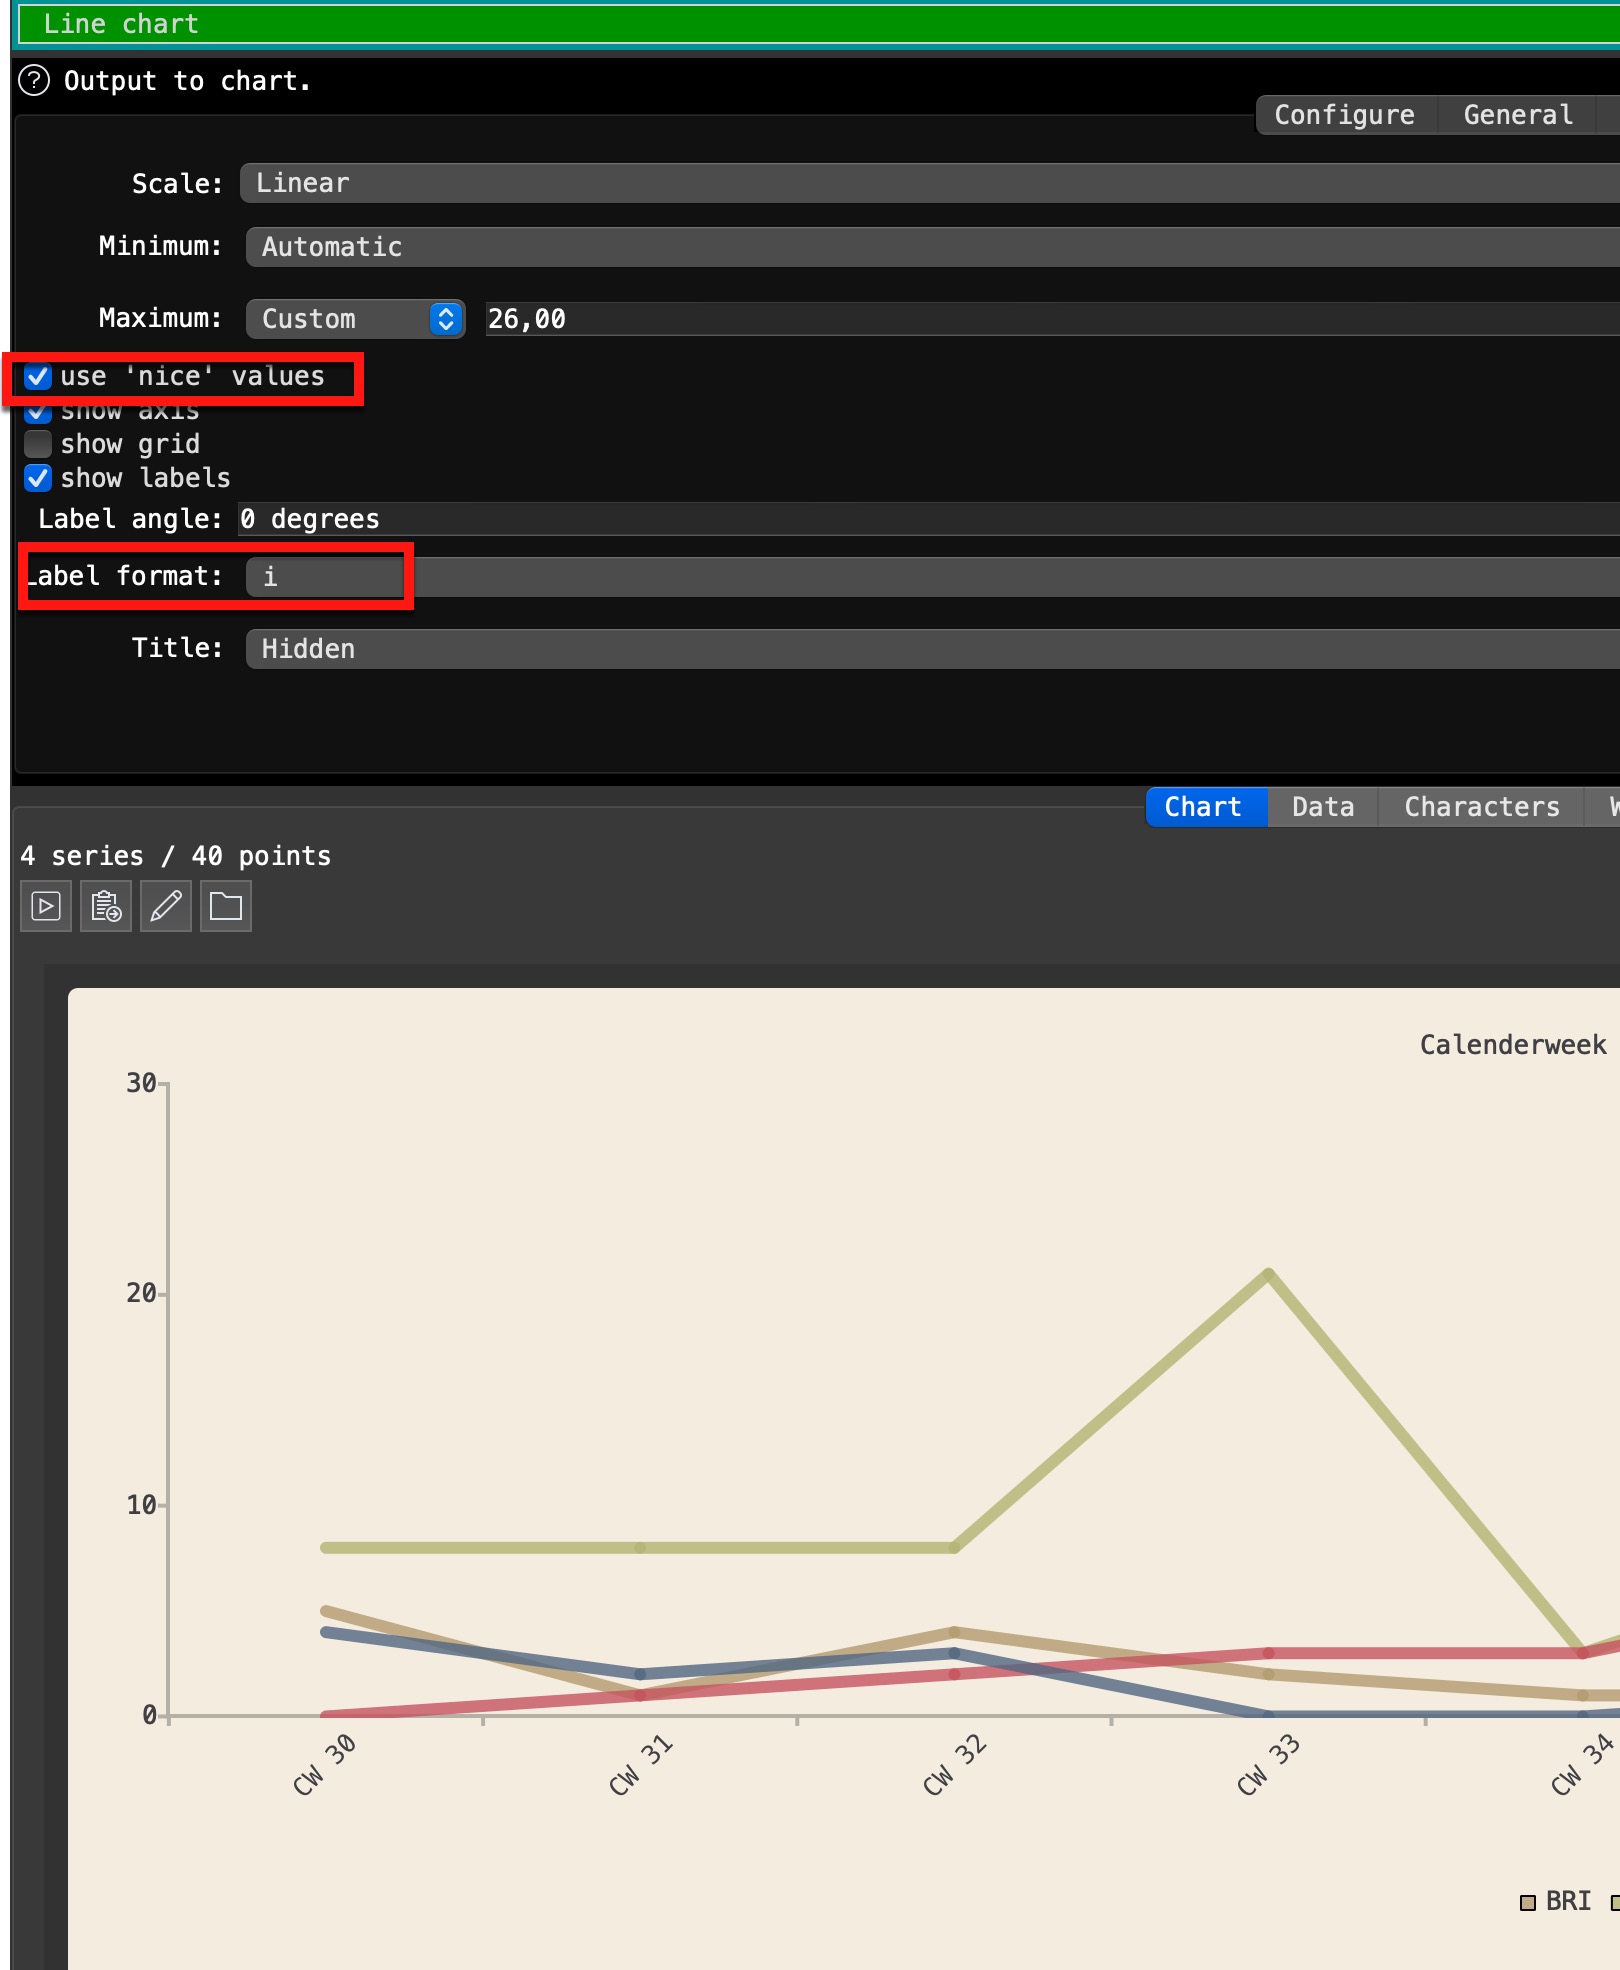Click the play icon below series count

click(46, 906)
